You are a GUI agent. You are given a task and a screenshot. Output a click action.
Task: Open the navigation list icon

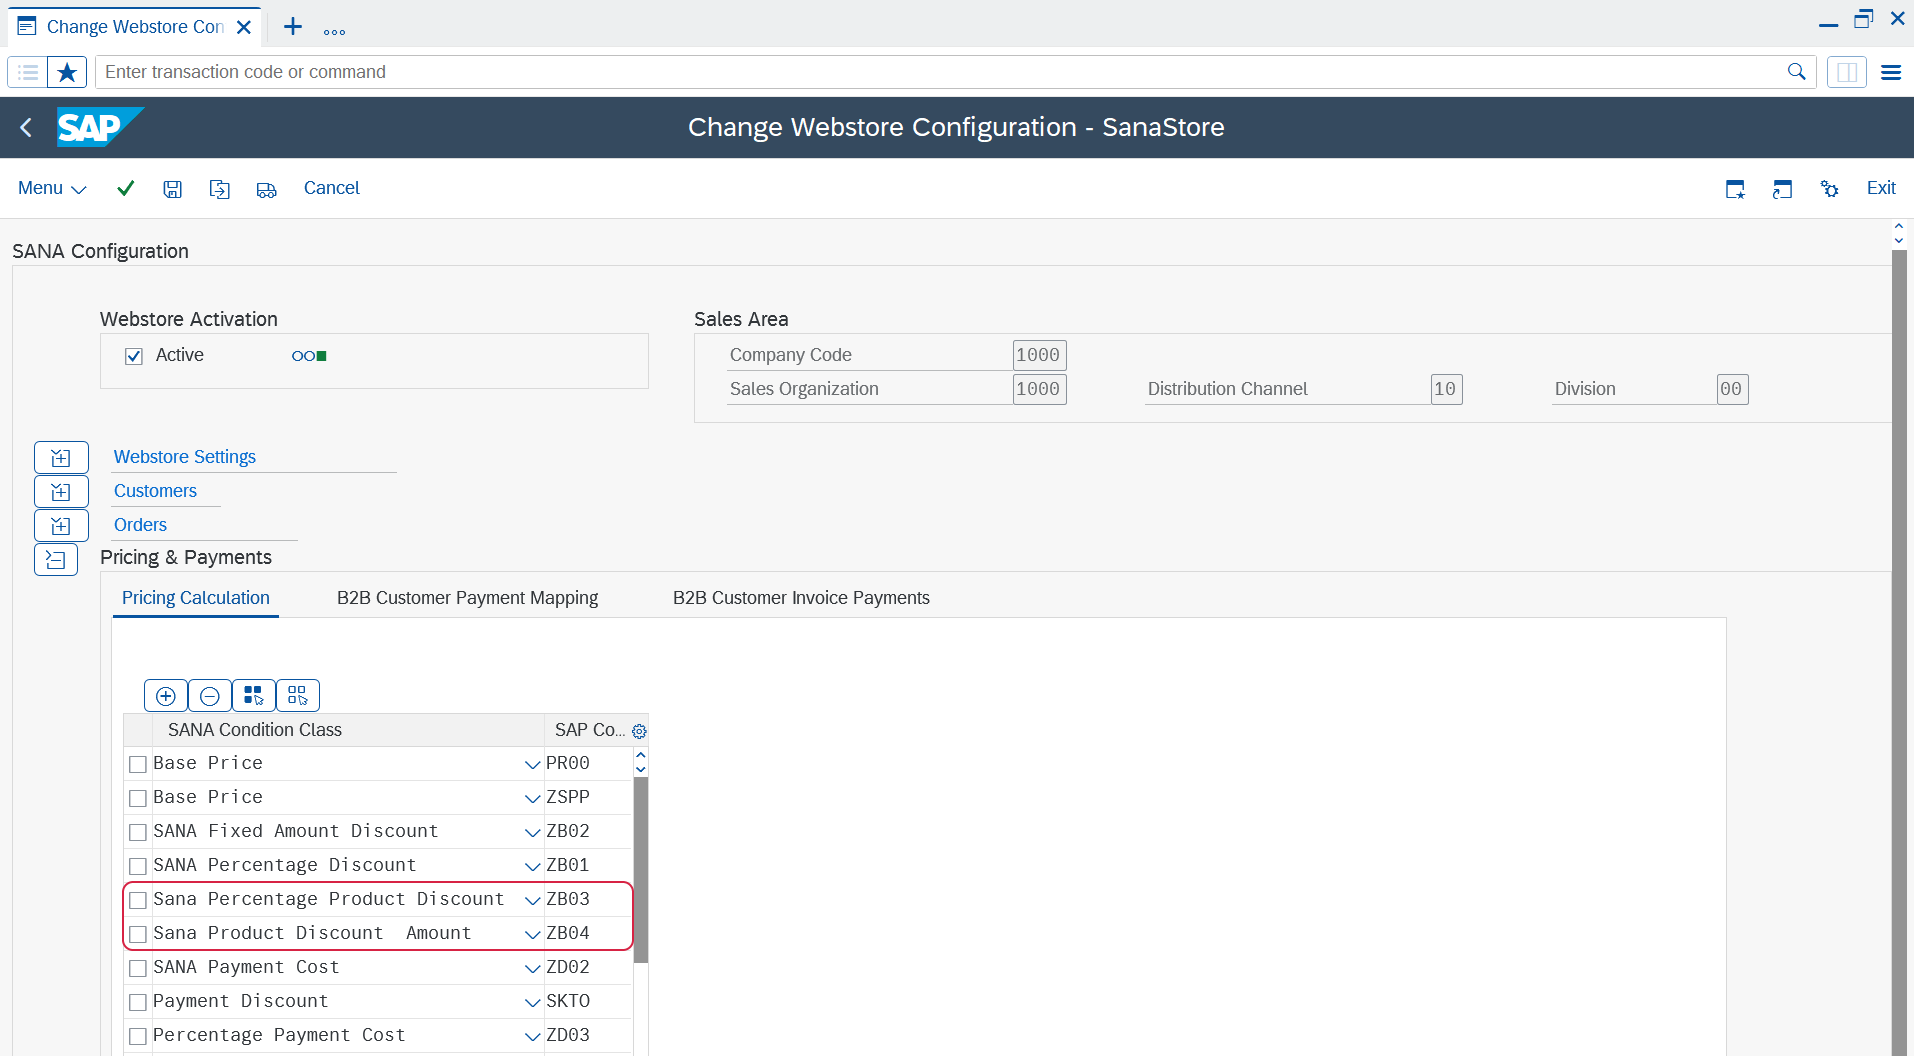[x=28, y=72]
